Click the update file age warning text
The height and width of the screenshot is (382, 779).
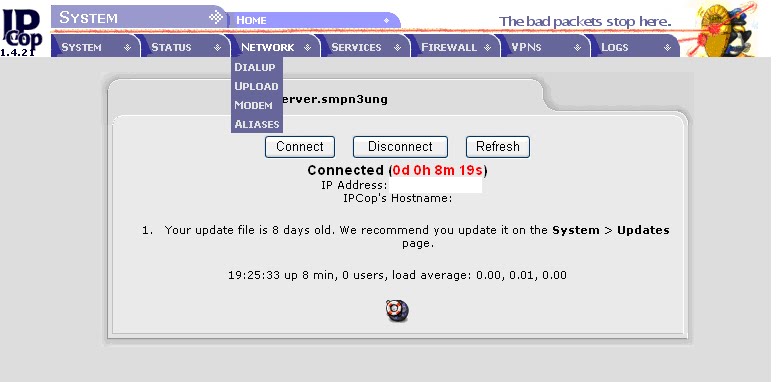(417, 237)
